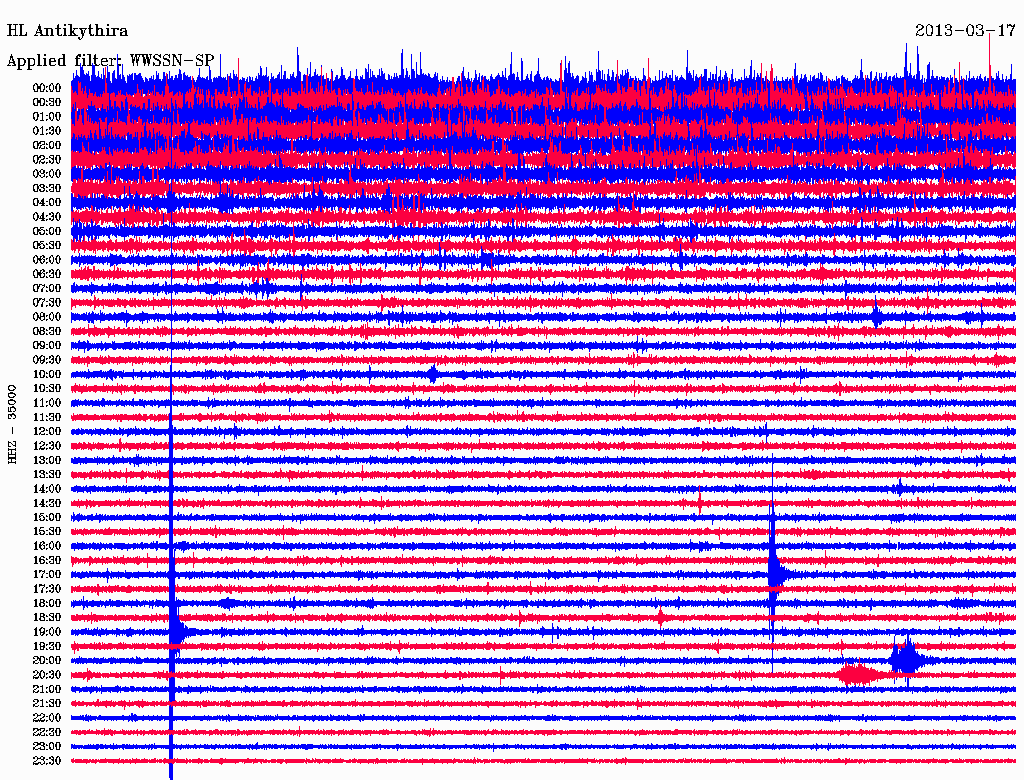Click the HHZ - 35000 axis label
1024x780 pixels.
tap(12, 424)
